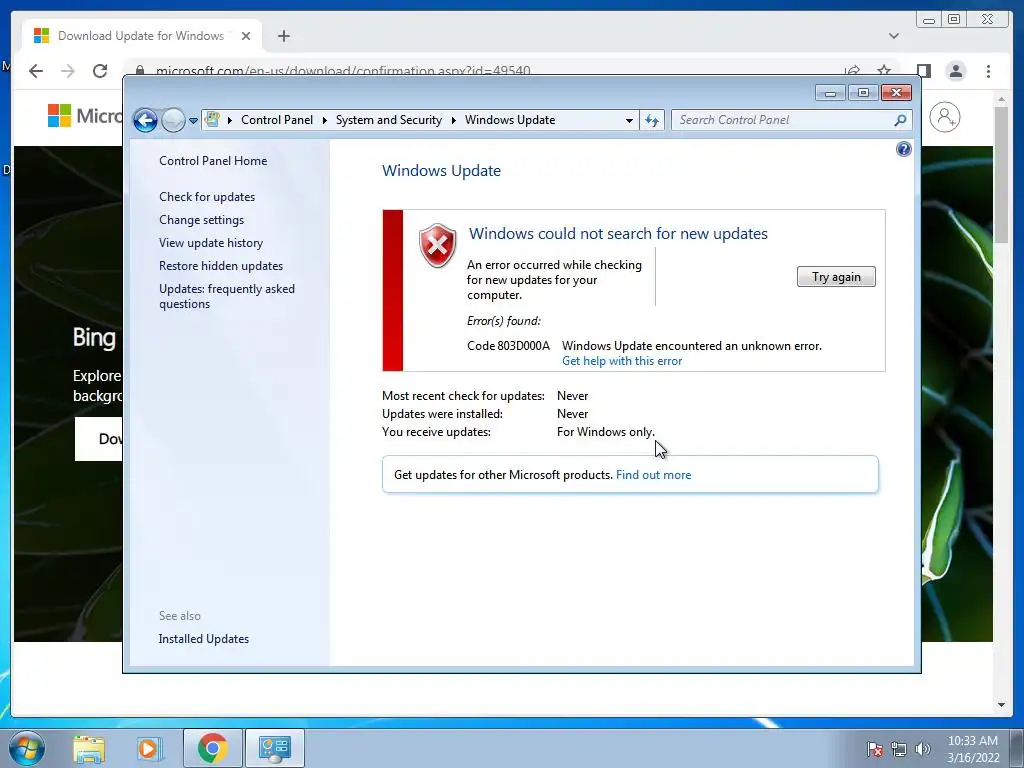
Task: Open Chrome tab search chevron
Action: point(894,36)
